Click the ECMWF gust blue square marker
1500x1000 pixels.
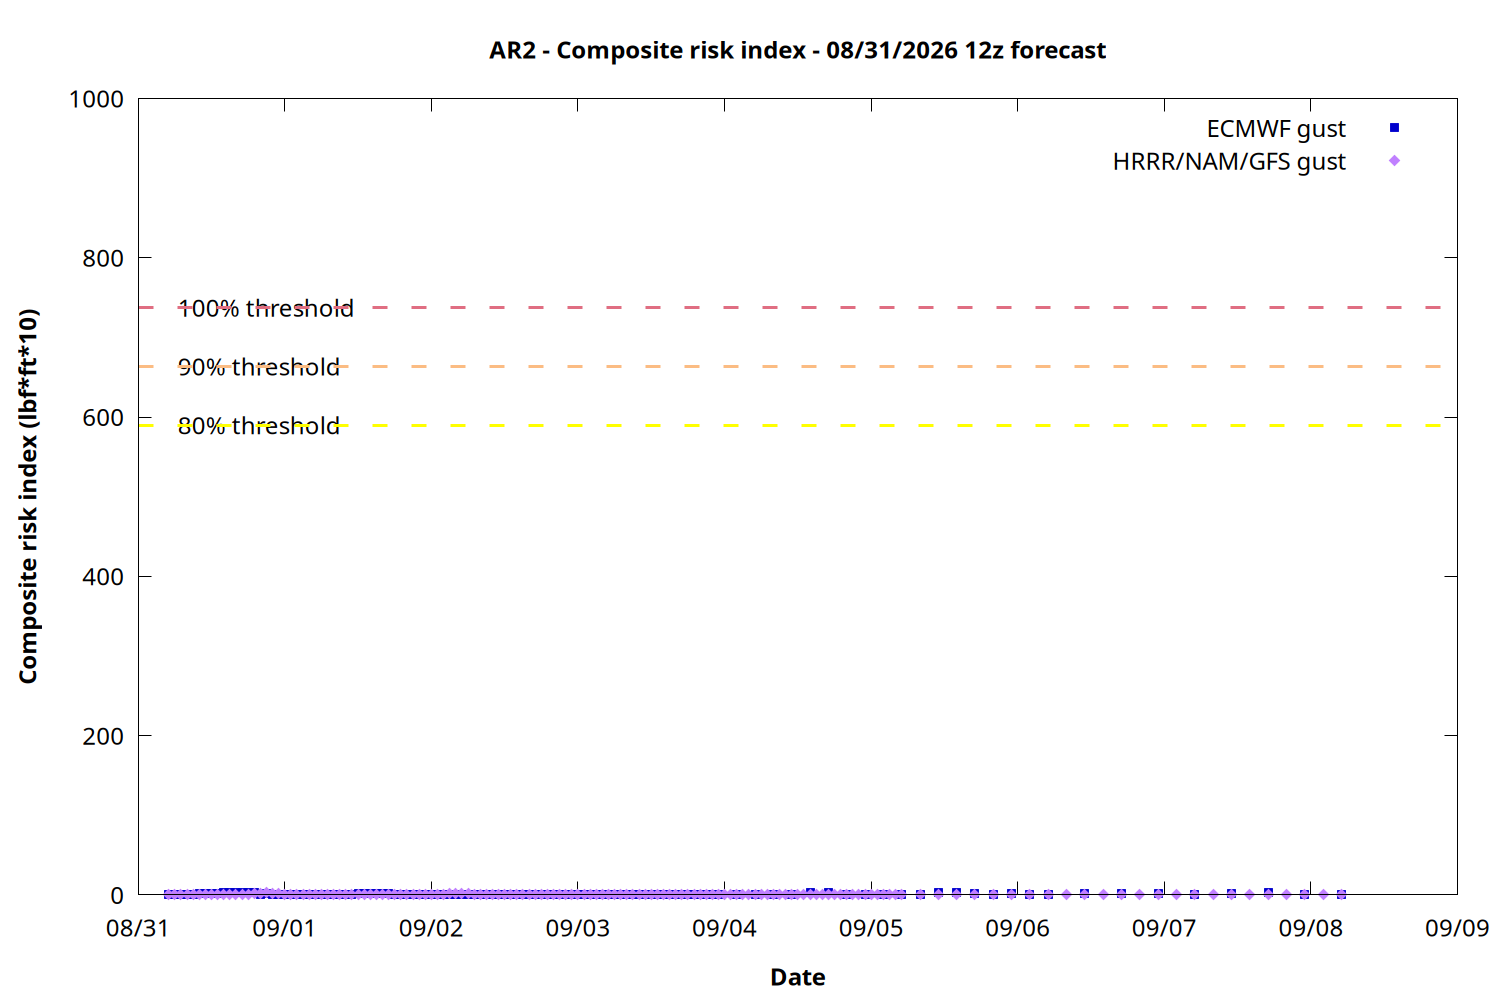pyautogui.click(x=1394, y=128)
